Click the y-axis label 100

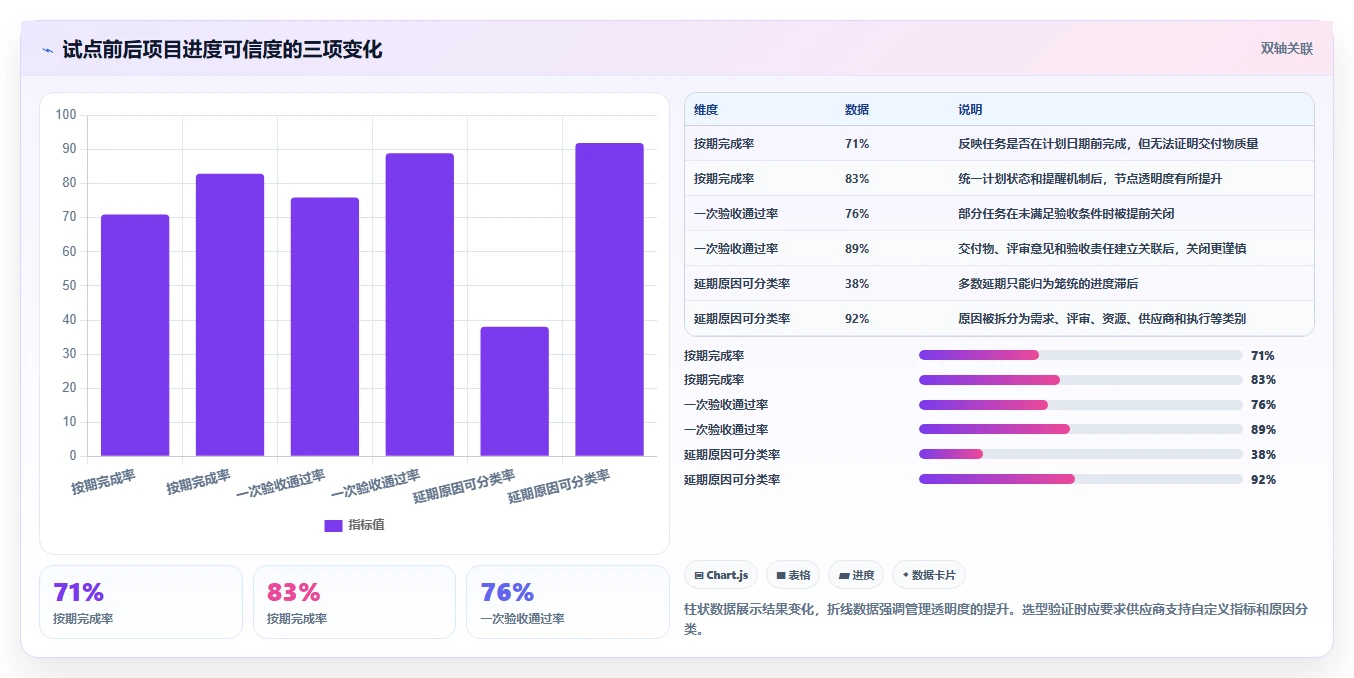(66, 115)
